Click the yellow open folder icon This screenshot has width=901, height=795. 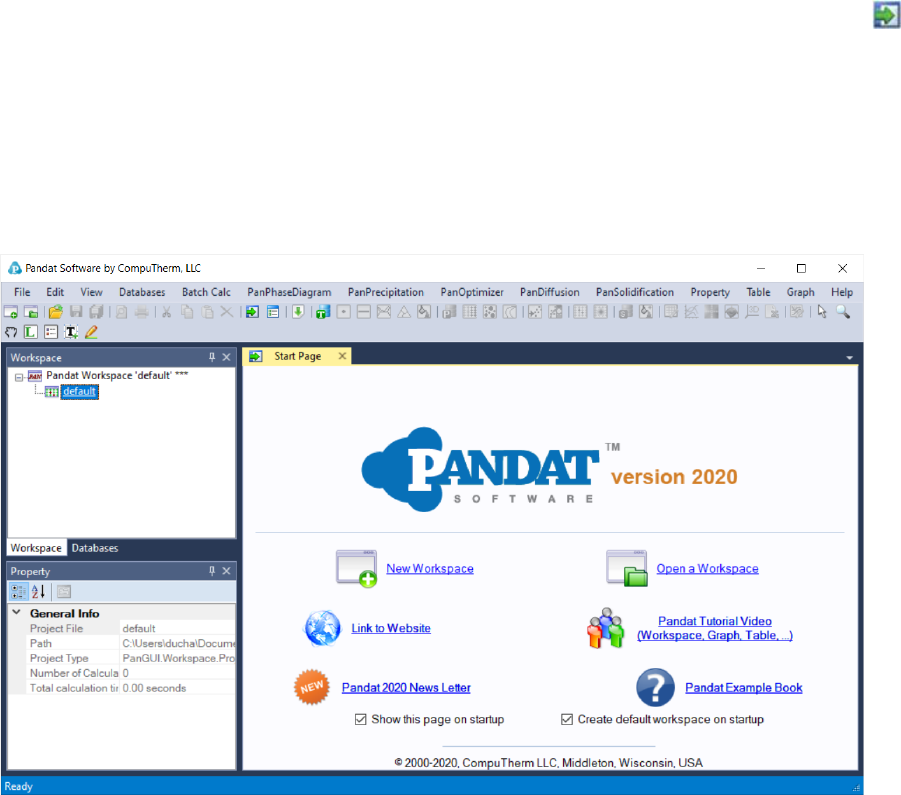(x=56, y=312)
